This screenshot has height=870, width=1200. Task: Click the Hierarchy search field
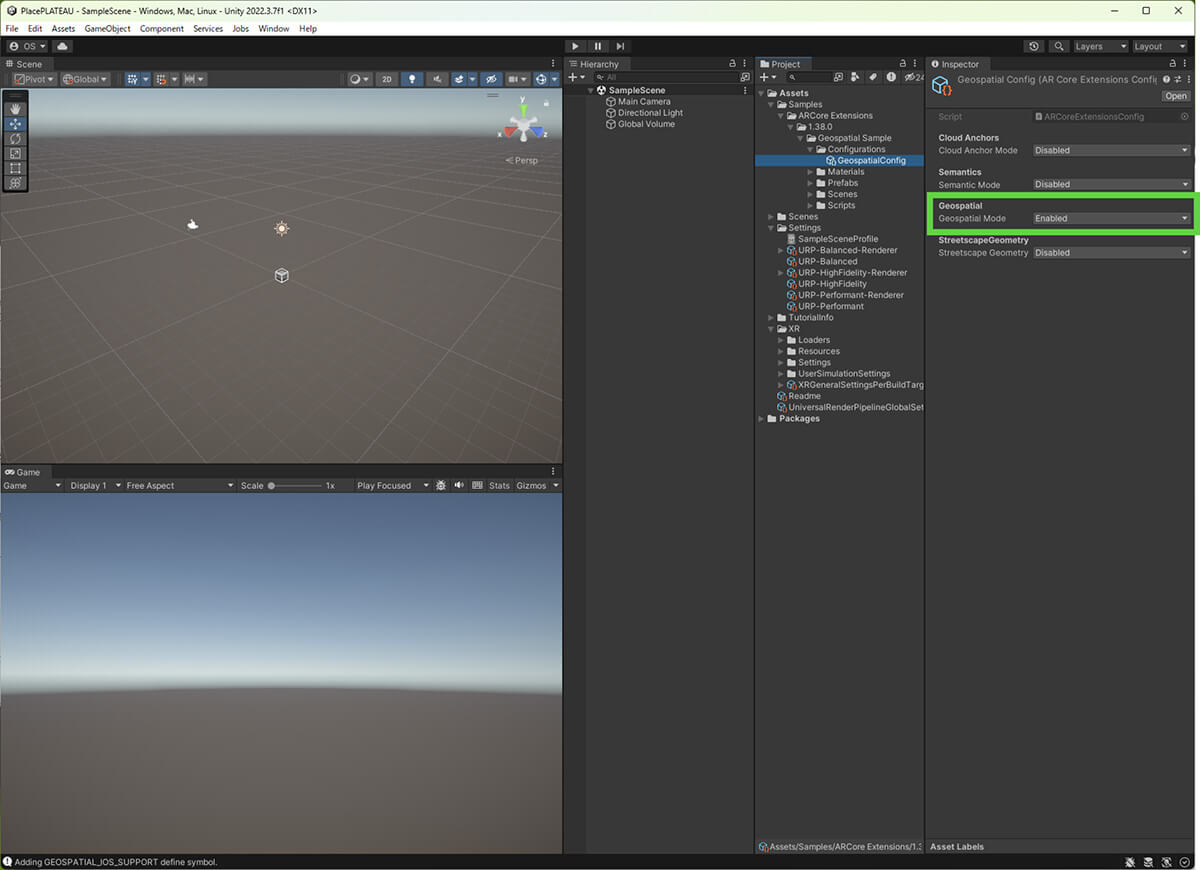pyautogui.click(x=667, y=77)
